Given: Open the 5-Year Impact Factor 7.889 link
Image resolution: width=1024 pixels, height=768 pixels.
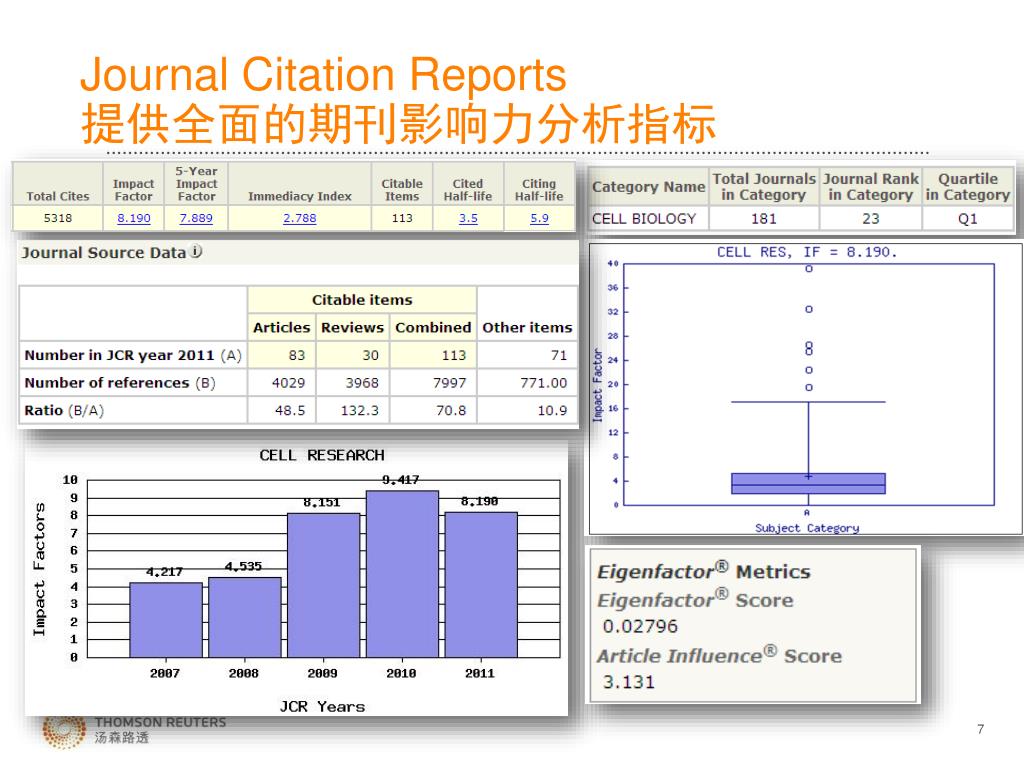Looking at the screenshot, I should coord(196,218).
